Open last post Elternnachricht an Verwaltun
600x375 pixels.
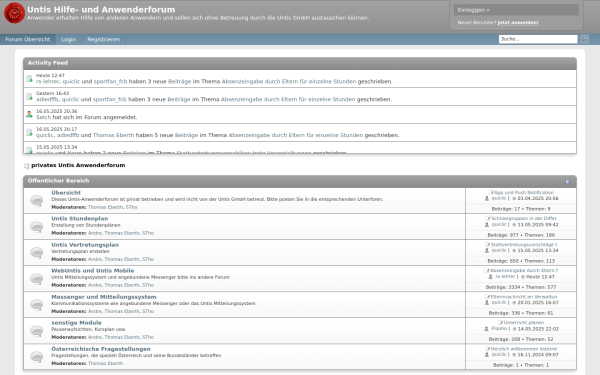(524, 297)
